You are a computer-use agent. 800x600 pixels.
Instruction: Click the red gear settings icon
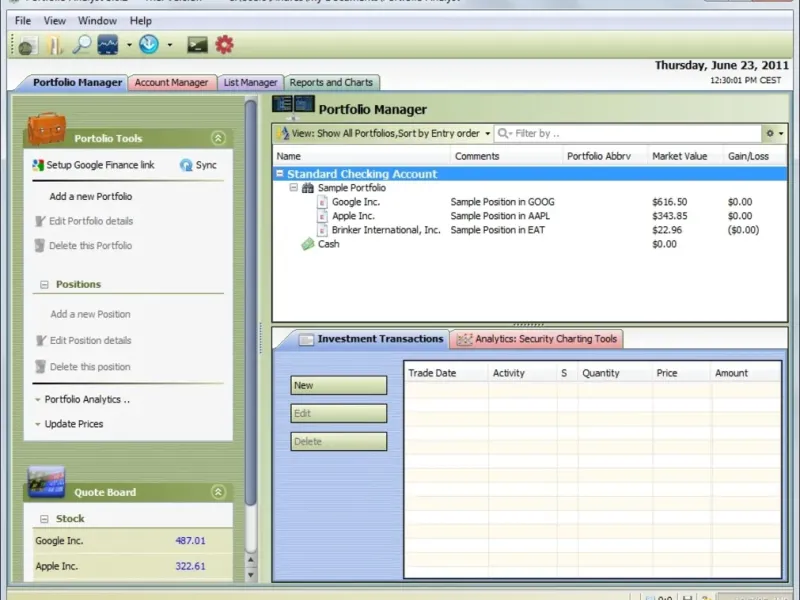(x=224, y=45)
